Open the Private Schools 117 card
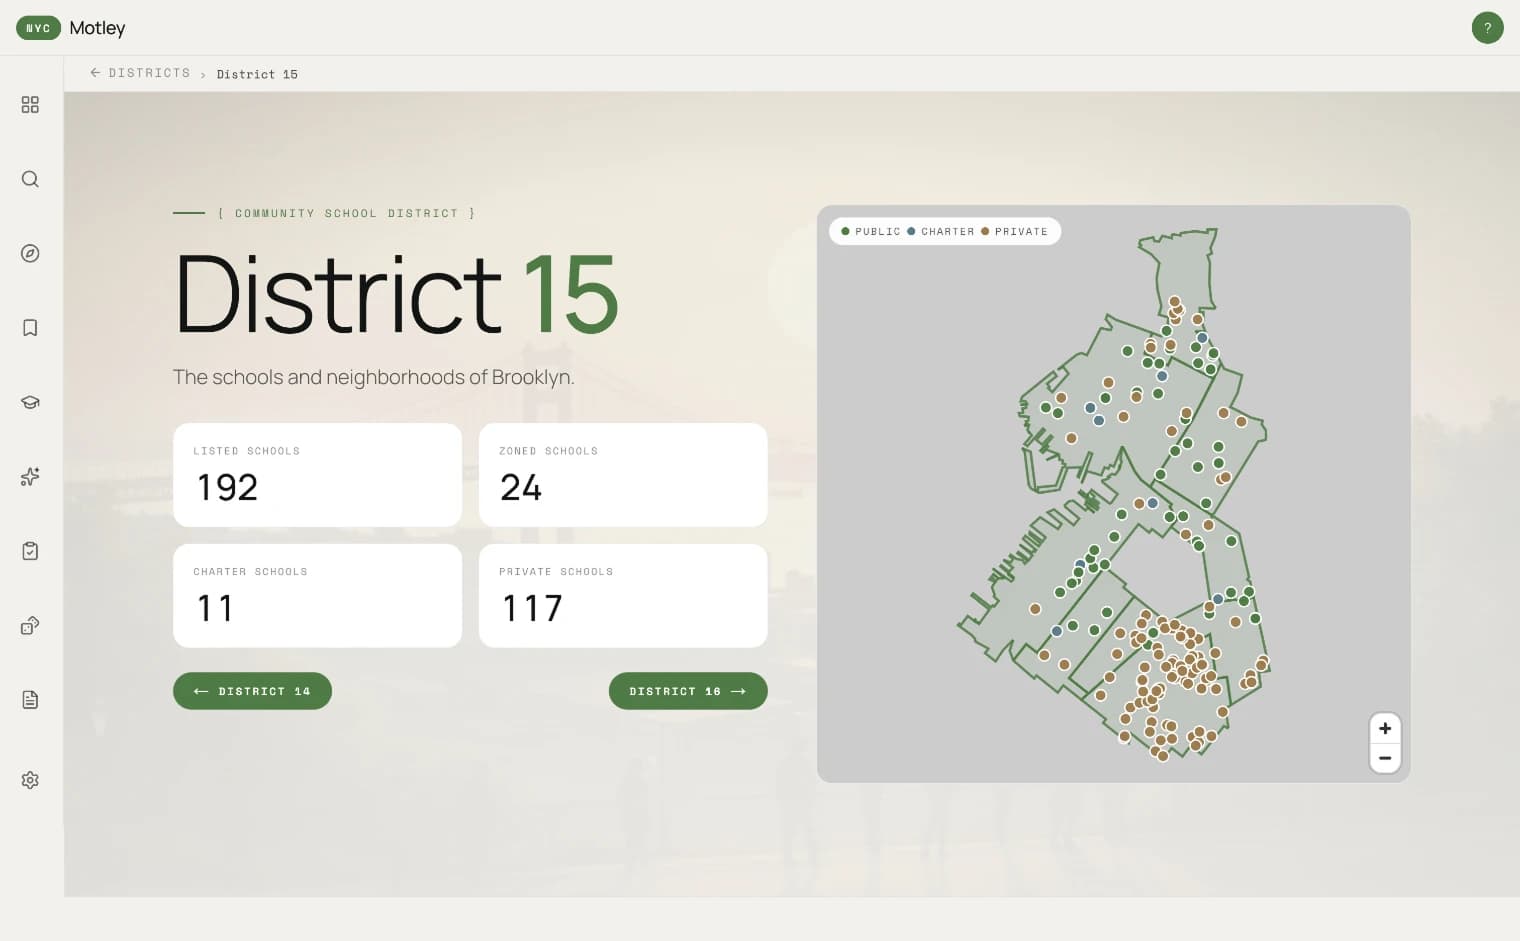This screenshot has width=1520, height=941. pos(623,596)
